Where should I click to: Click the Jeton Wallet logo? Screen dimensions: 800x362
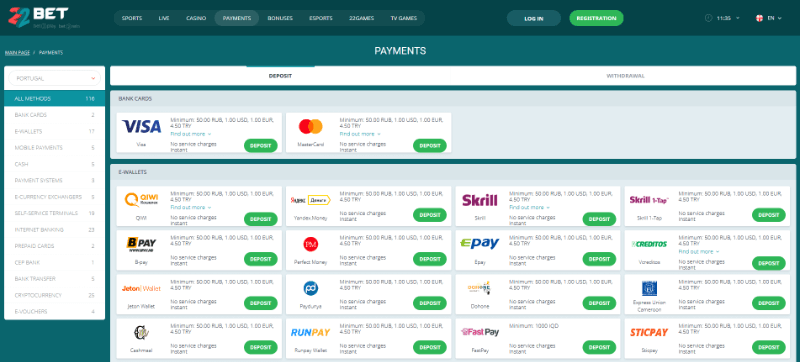pos(141,289)
